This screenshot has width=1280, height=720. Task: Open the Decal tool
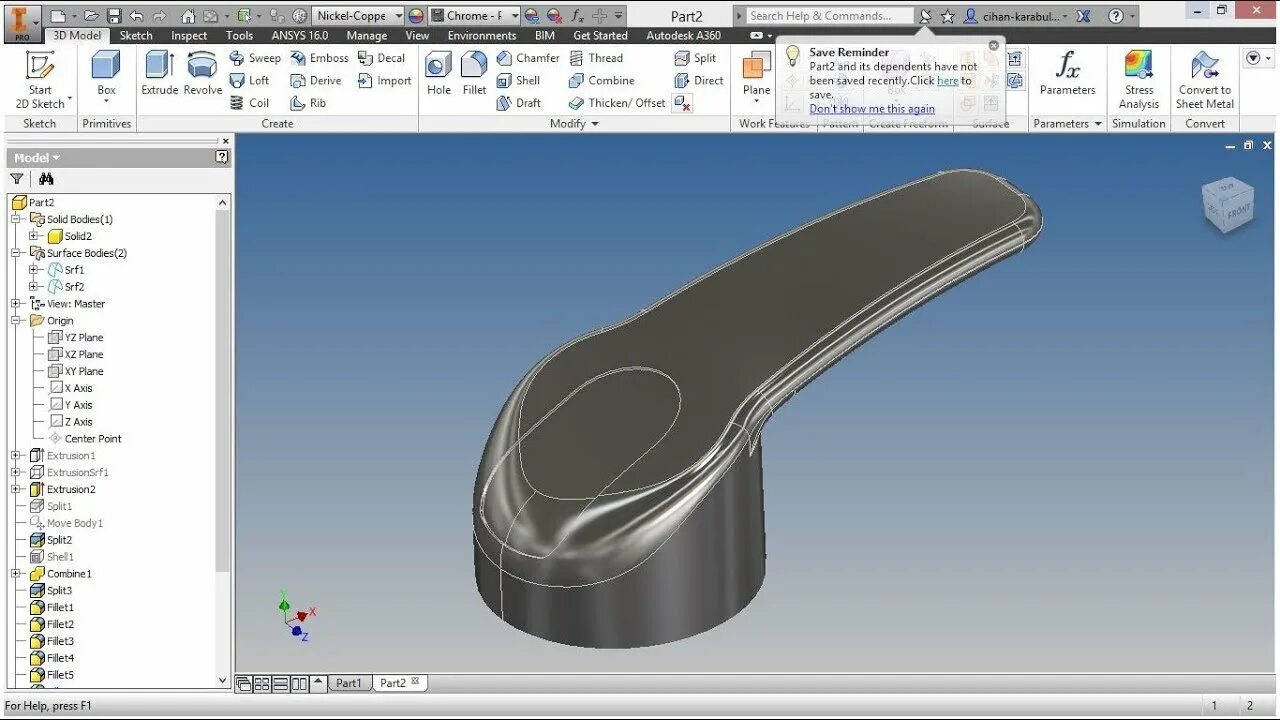pos(382,58)
